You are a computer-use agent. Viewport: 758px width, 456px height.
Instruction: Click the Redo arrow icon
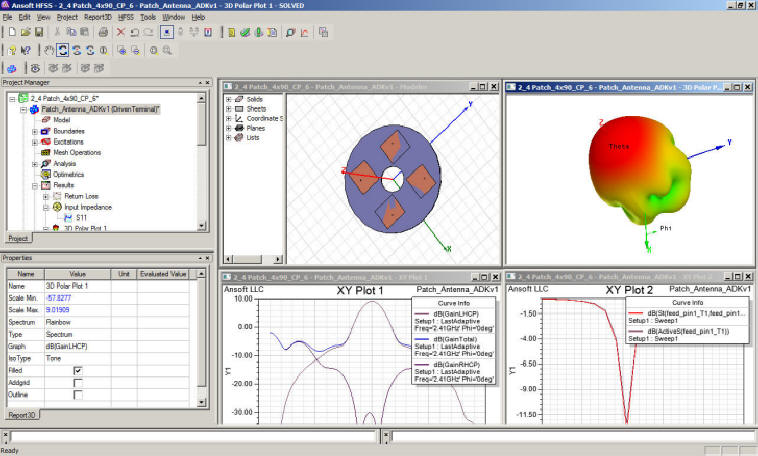click(x=148, y=32)
